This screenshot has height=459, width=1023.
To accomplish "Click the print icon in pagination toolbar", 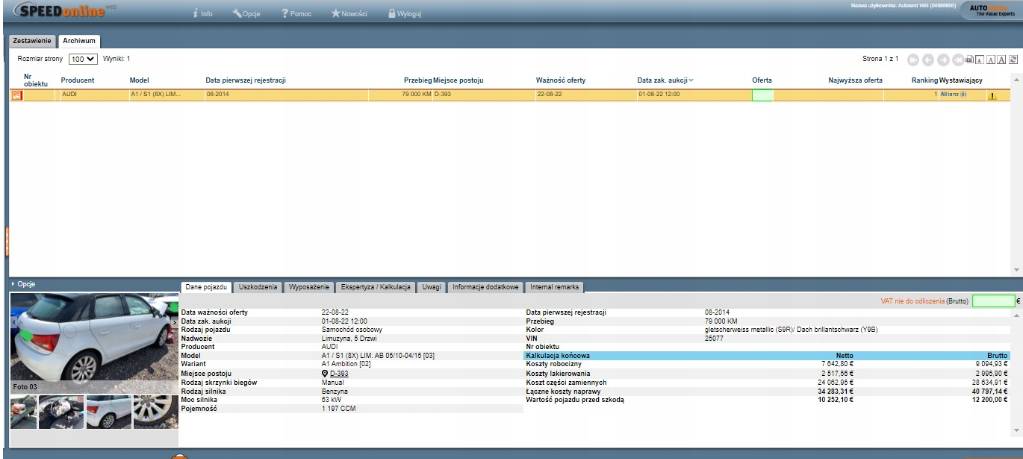I will (970, 60).
